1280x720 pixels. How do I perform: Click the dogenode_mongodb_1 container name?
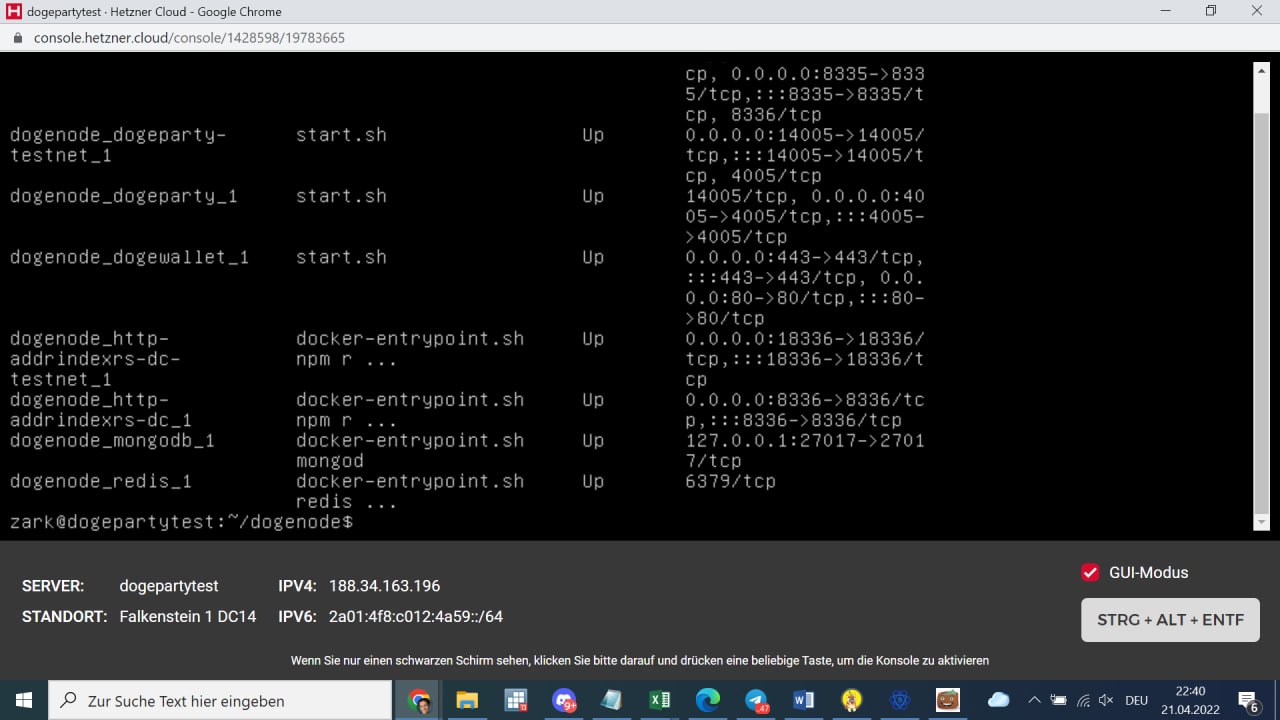[x=112, y=440]
